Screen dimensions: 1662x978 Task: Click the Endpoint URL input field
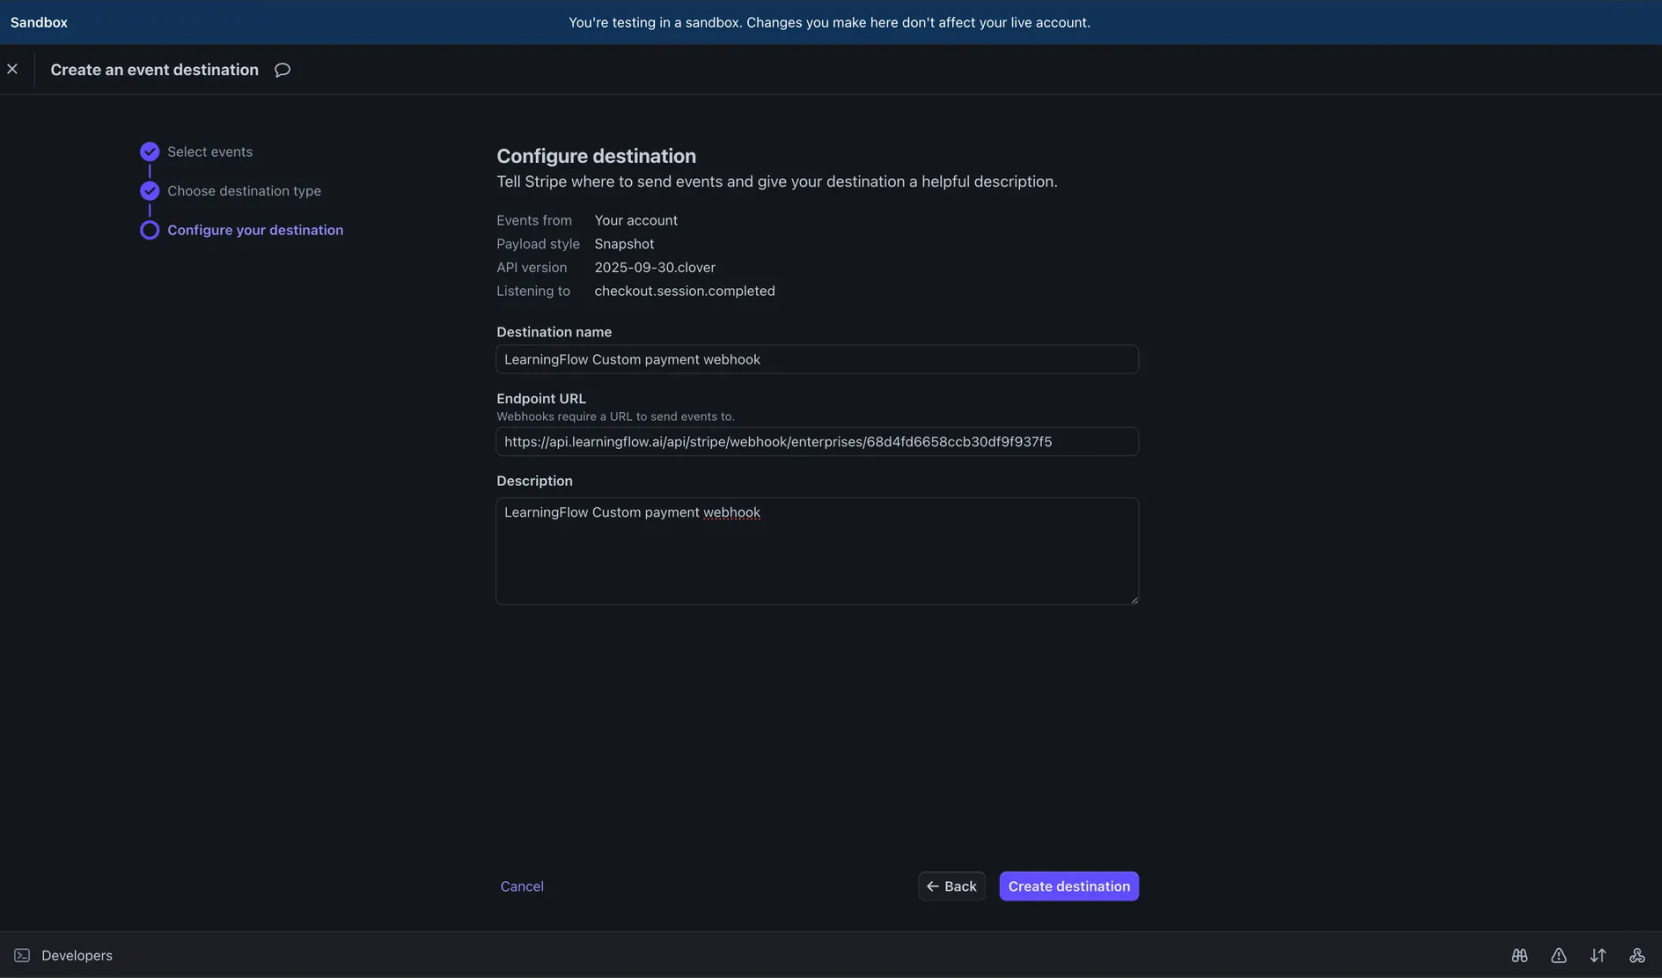coord(817,441)
